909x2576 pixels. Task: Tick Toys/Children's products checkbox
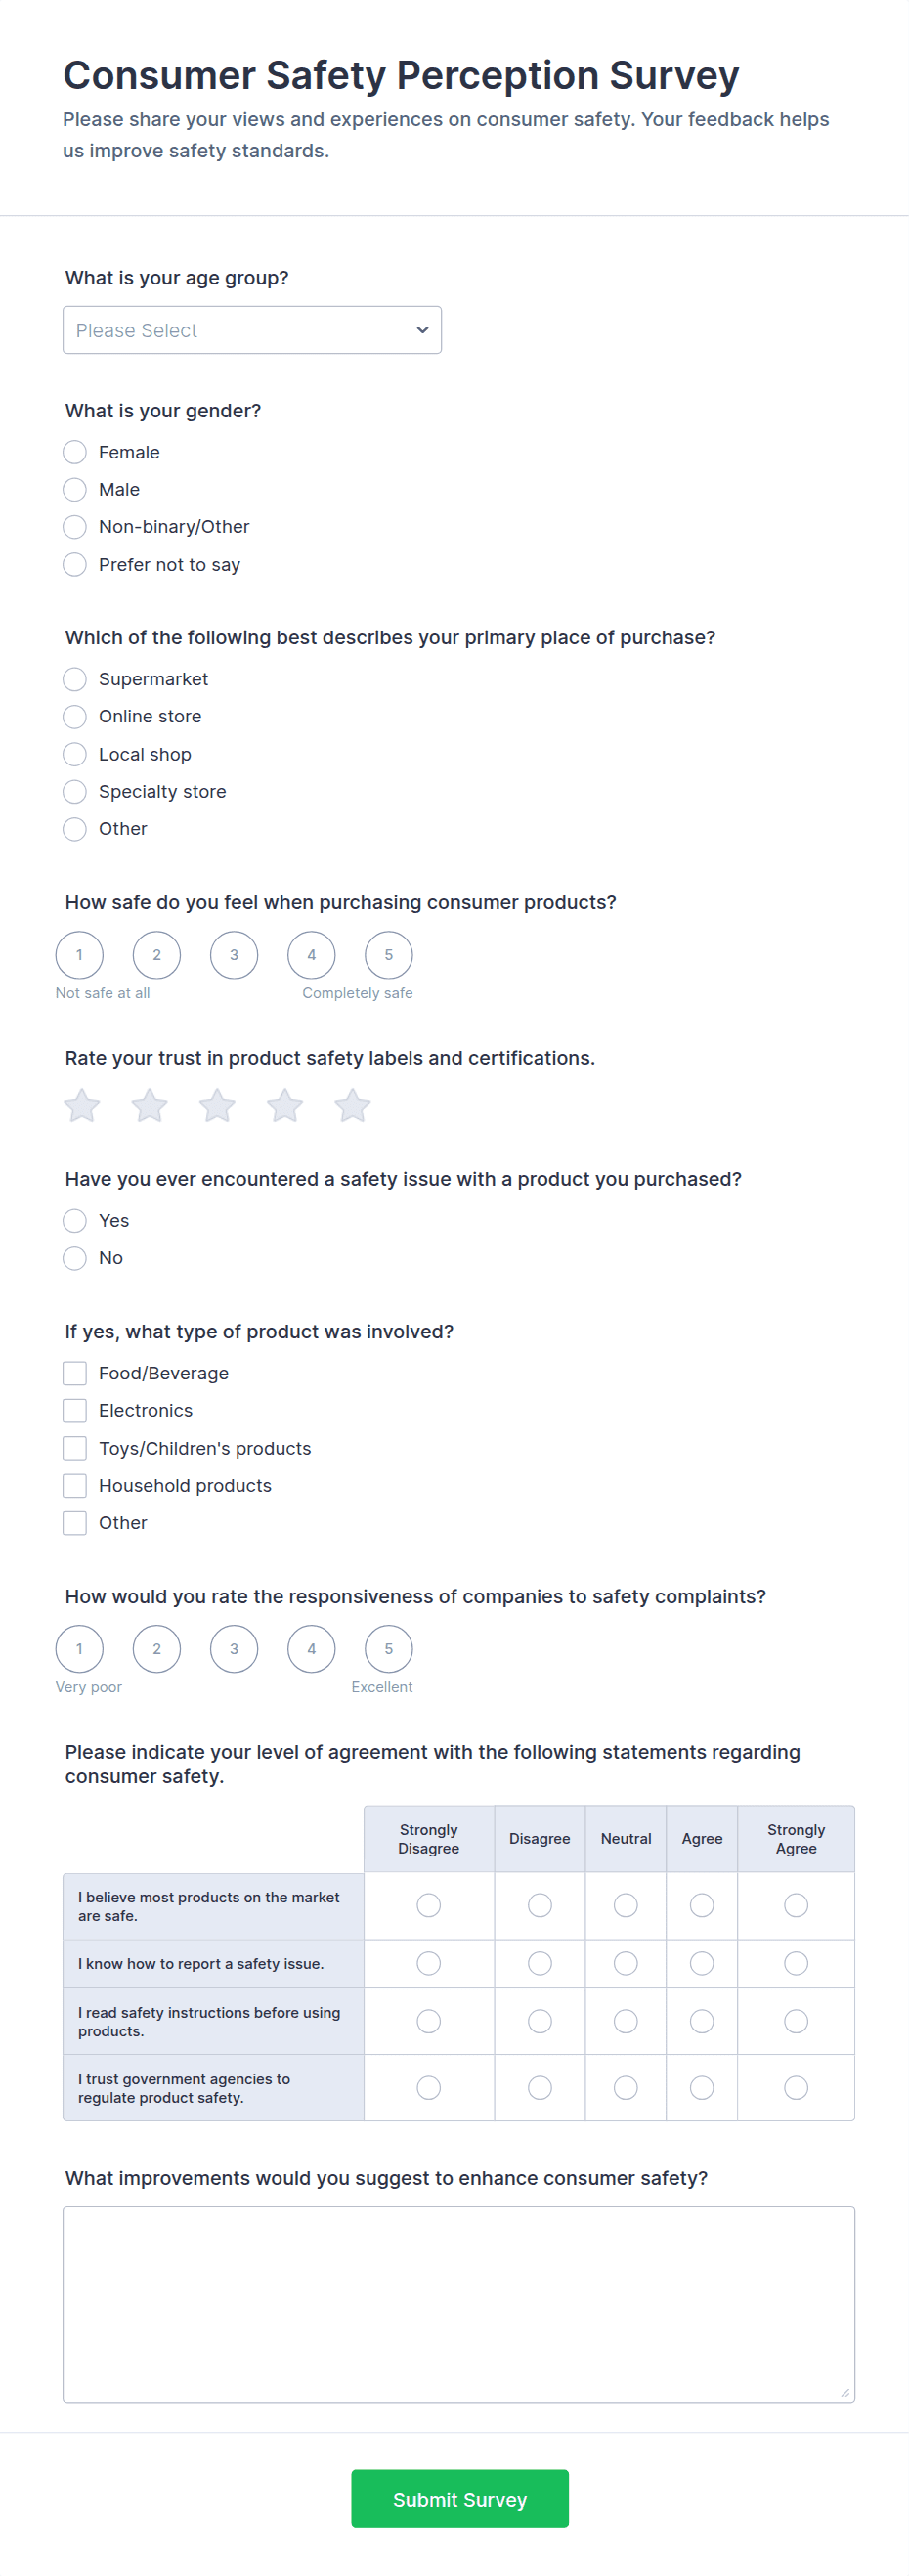coord(75,1448)
